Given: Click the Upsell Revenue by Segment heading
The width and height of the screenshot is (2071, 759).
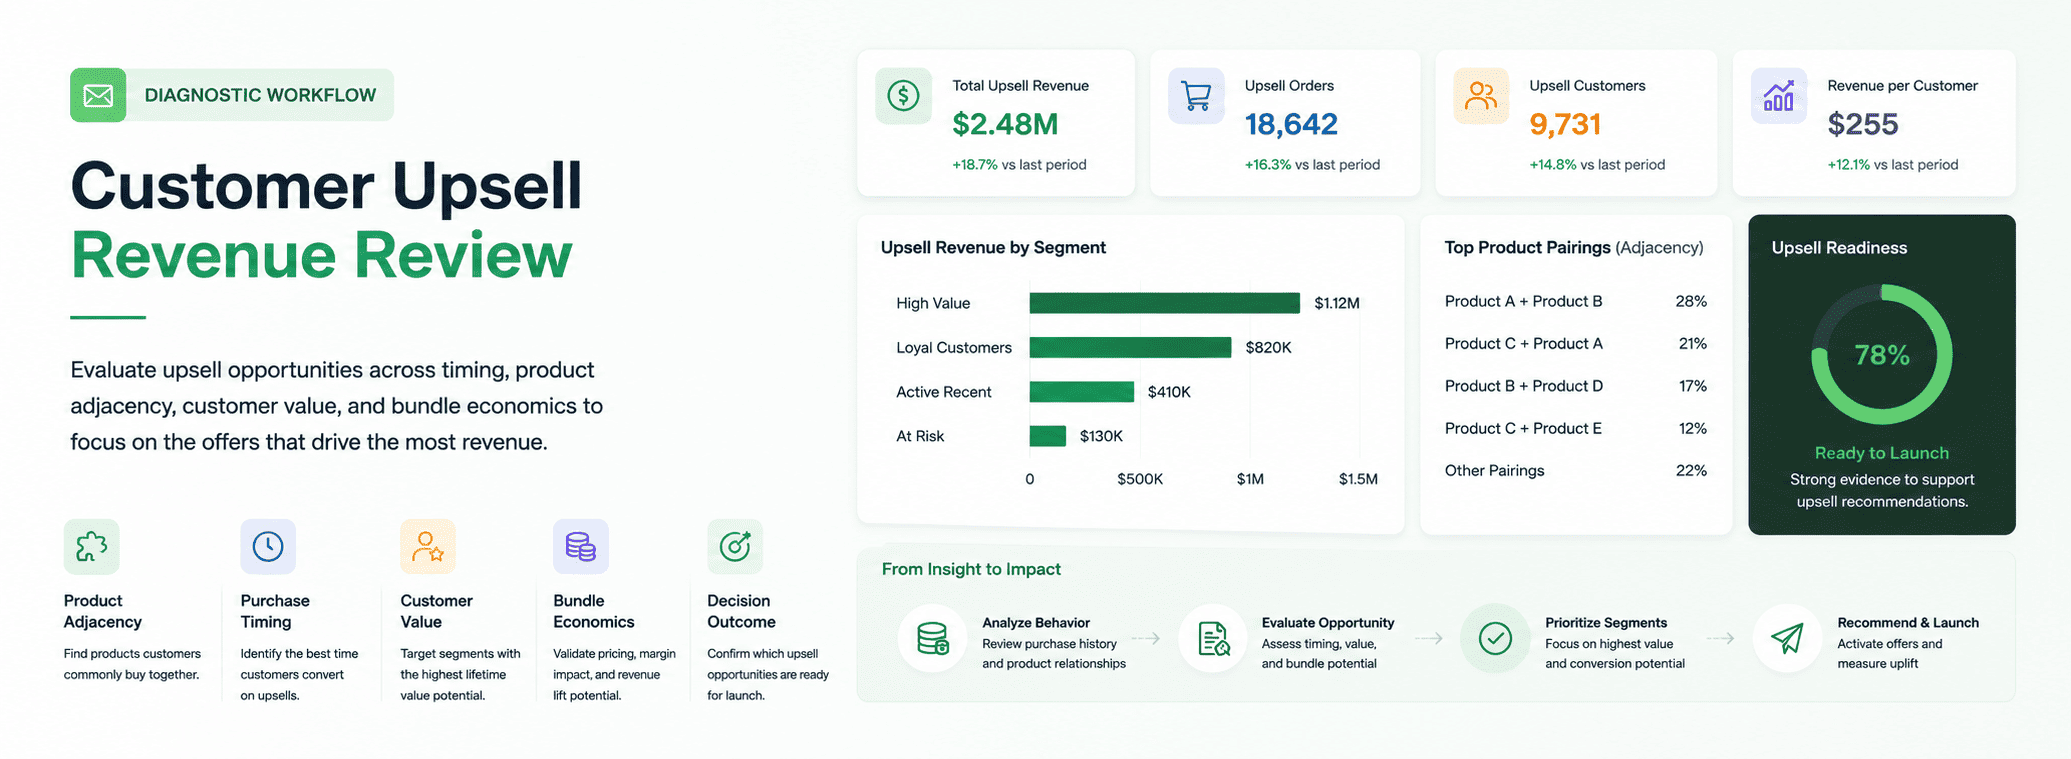Looking at the screenshot, I should pyautogui.click(x=993, y=247).
